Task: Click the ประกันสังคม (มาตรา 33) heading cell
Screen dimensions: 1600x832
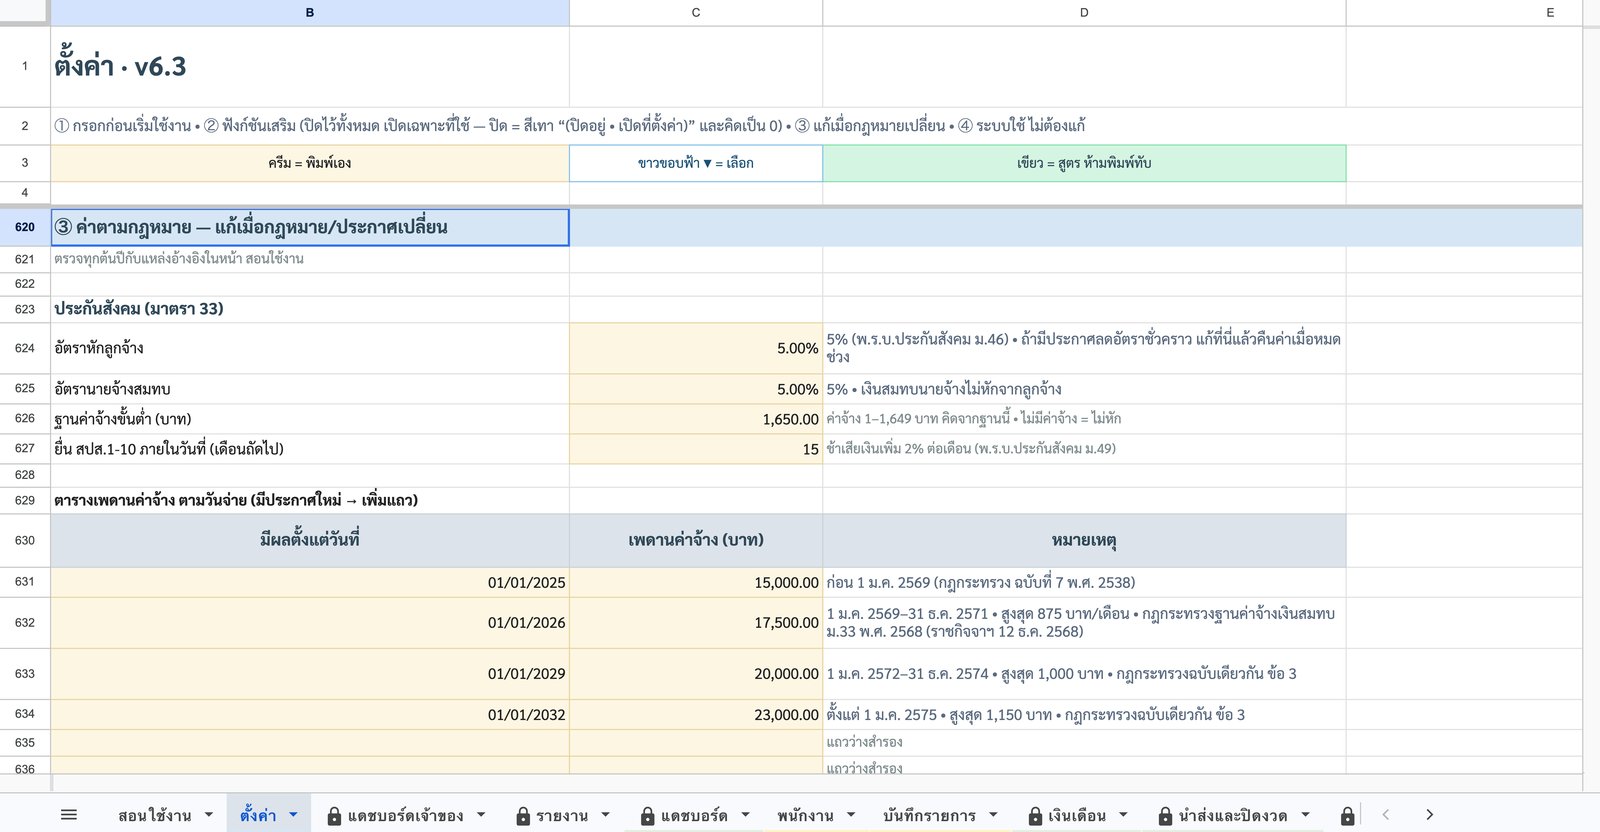Action: [310, 309]
